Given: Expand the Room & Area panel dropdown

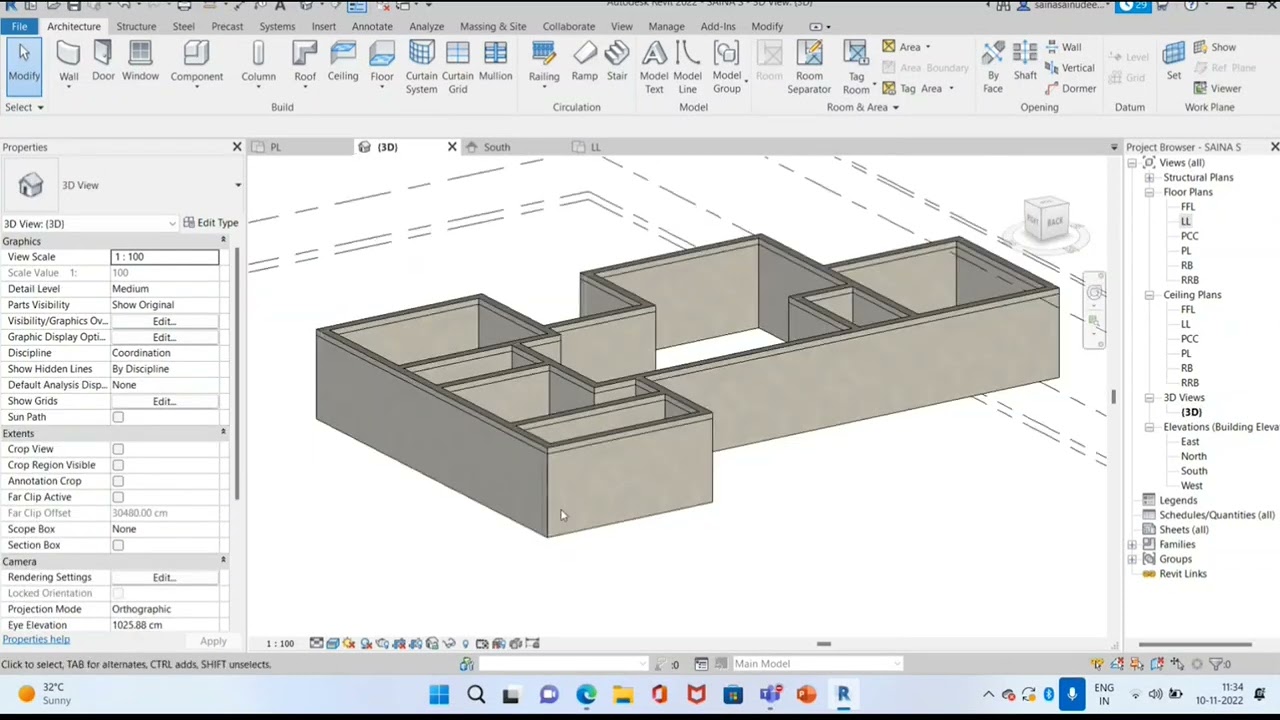Looking at the screenshot, I should coord(862,107).
